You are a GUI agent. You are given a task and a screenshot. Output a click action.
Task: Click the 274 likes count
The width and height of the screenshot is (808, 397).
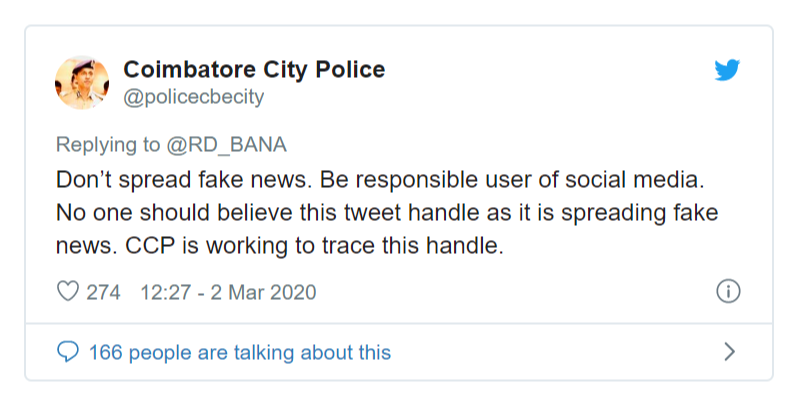[x=104, y=292]
